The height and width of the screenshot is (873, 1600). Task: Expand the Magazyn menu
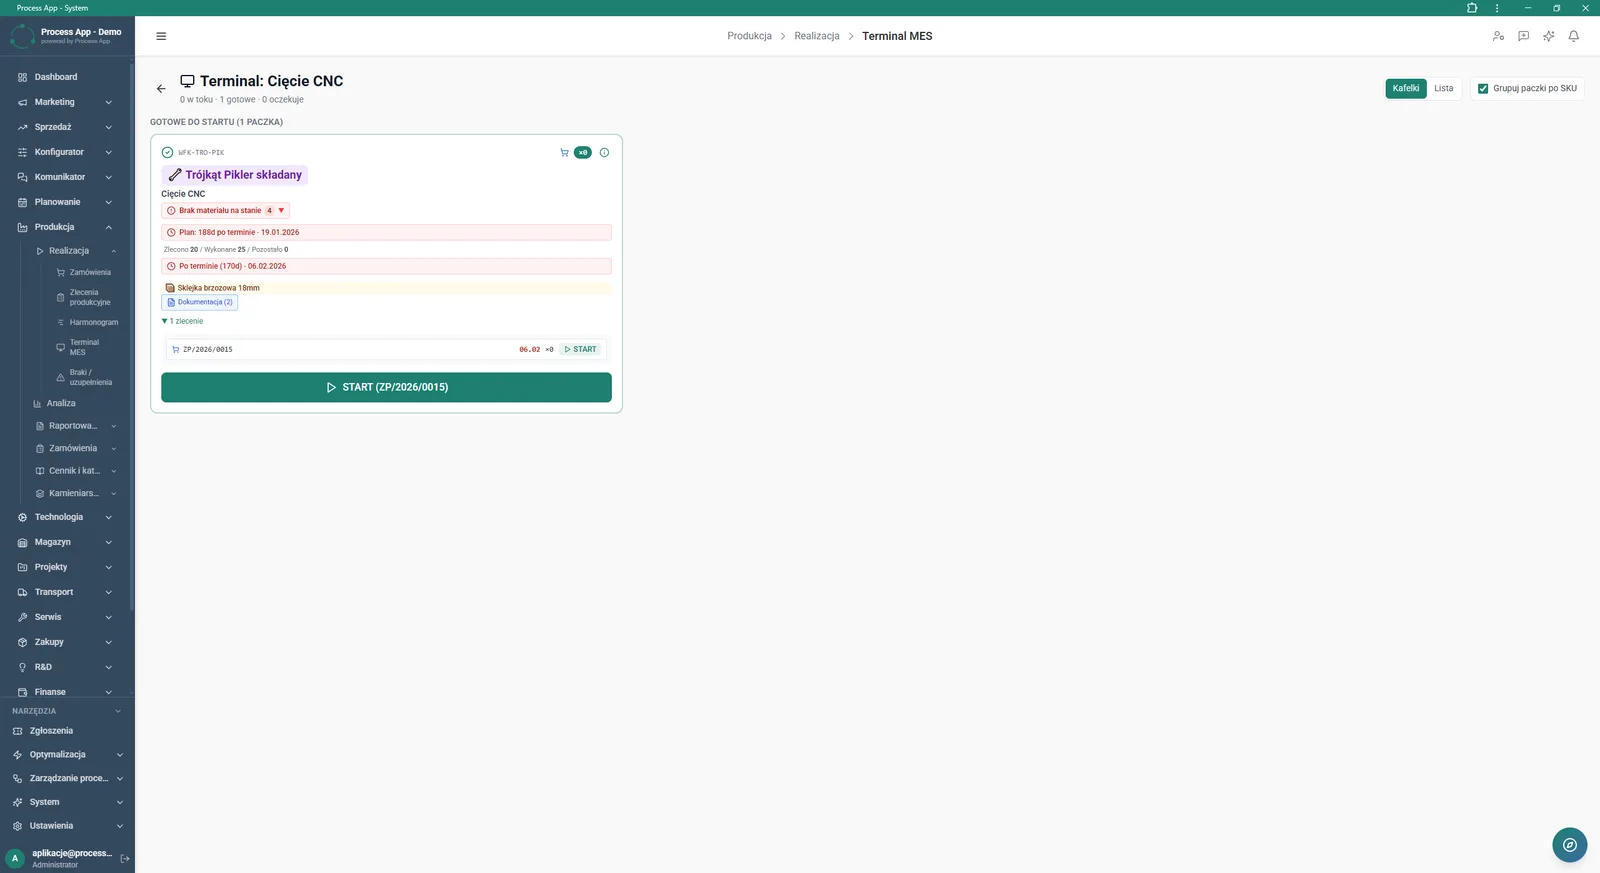[x=66, y=542]
